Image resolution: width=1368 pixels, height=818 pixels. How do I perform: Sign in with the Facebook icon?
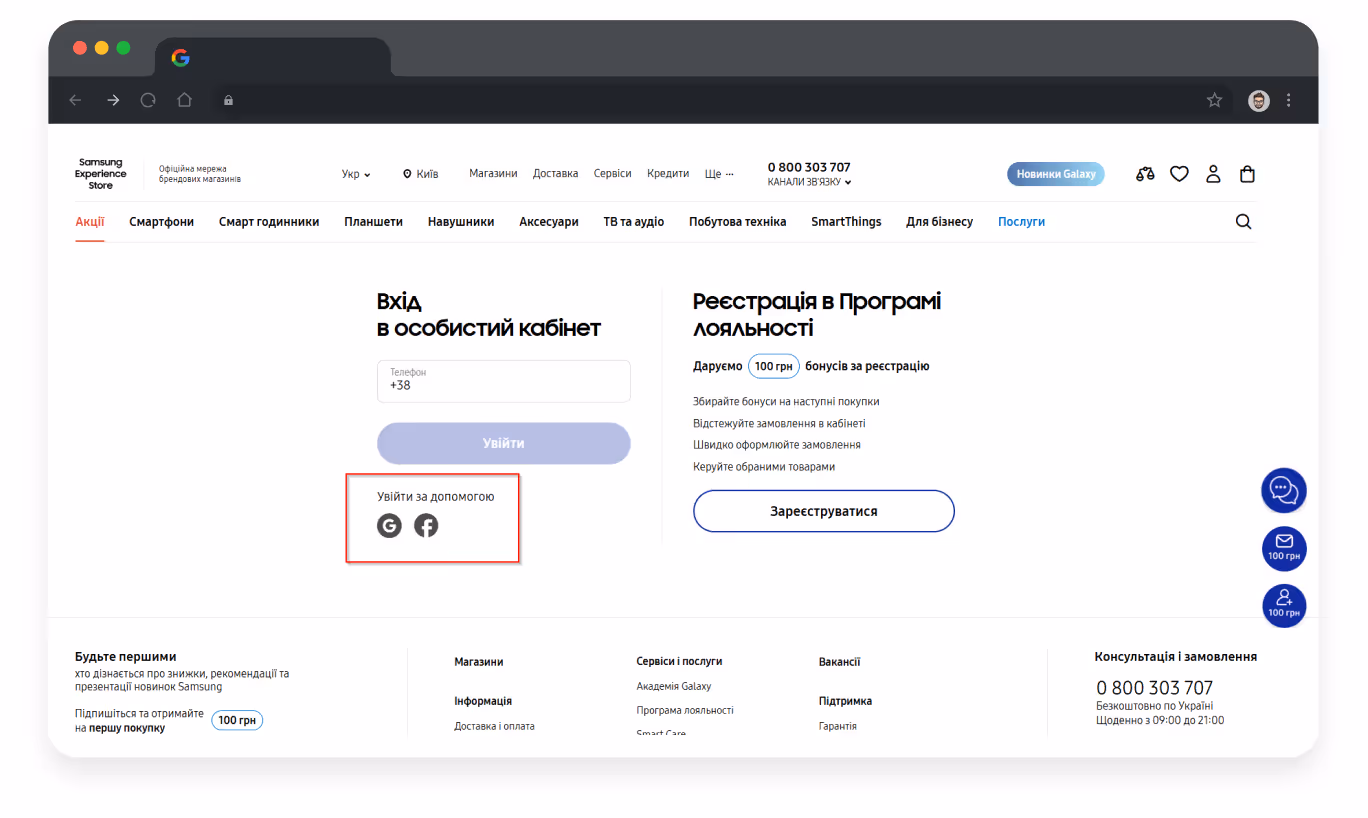pyautogui.click(x=426, y=525)
